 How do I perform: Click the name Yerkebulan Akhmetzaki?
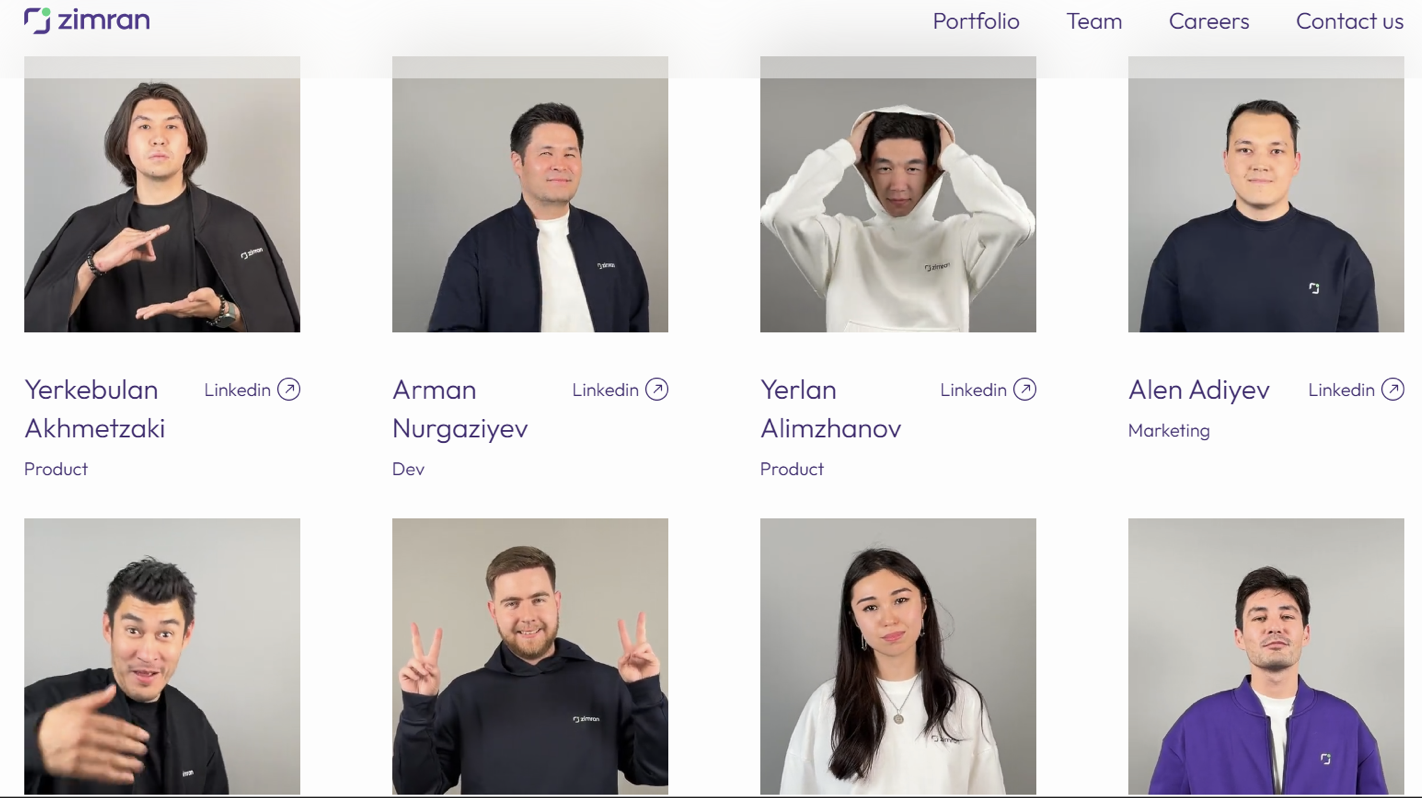(x=95, y=409)
